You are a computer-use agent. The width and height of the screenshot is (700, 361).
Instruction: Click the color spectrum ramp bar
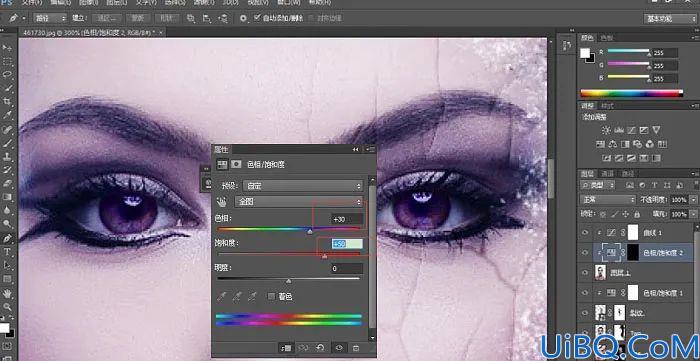(x=631, y=93)
